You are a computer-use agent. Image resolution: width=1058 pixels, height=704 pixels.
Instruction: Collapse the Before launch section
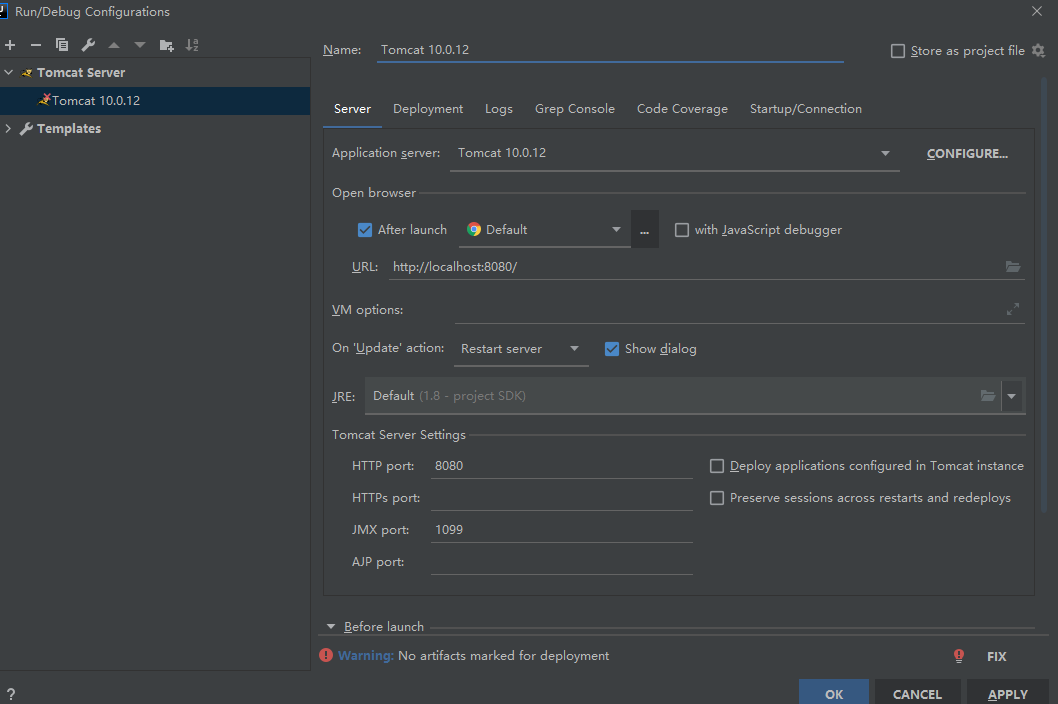click(x=331, y=627)
